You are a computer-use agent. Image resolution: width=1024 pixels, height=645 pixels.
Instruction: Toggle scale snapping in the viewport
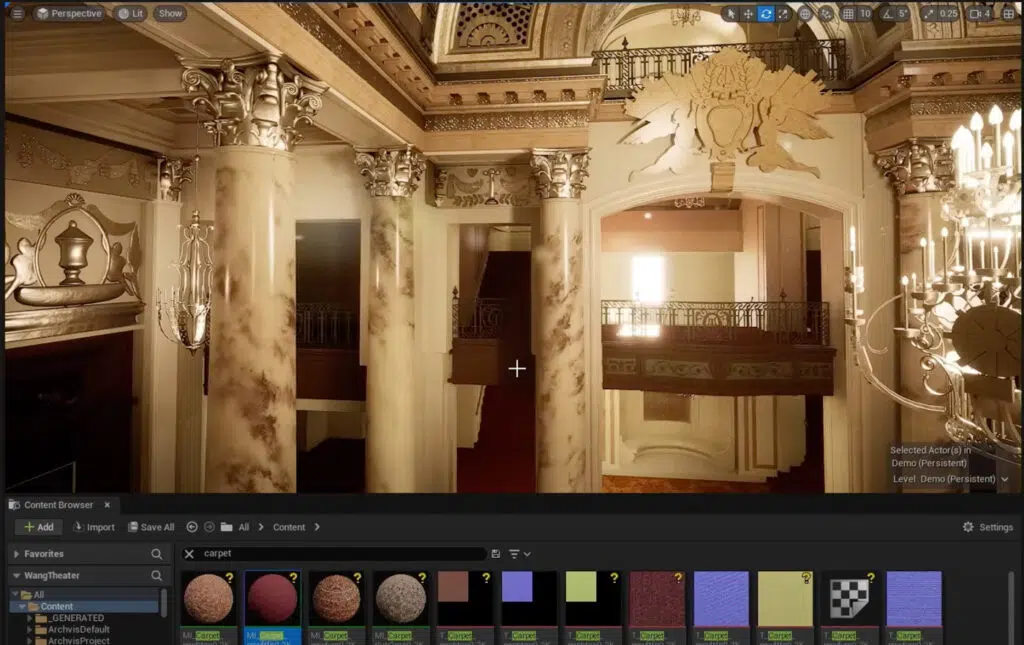pos(928,14)
